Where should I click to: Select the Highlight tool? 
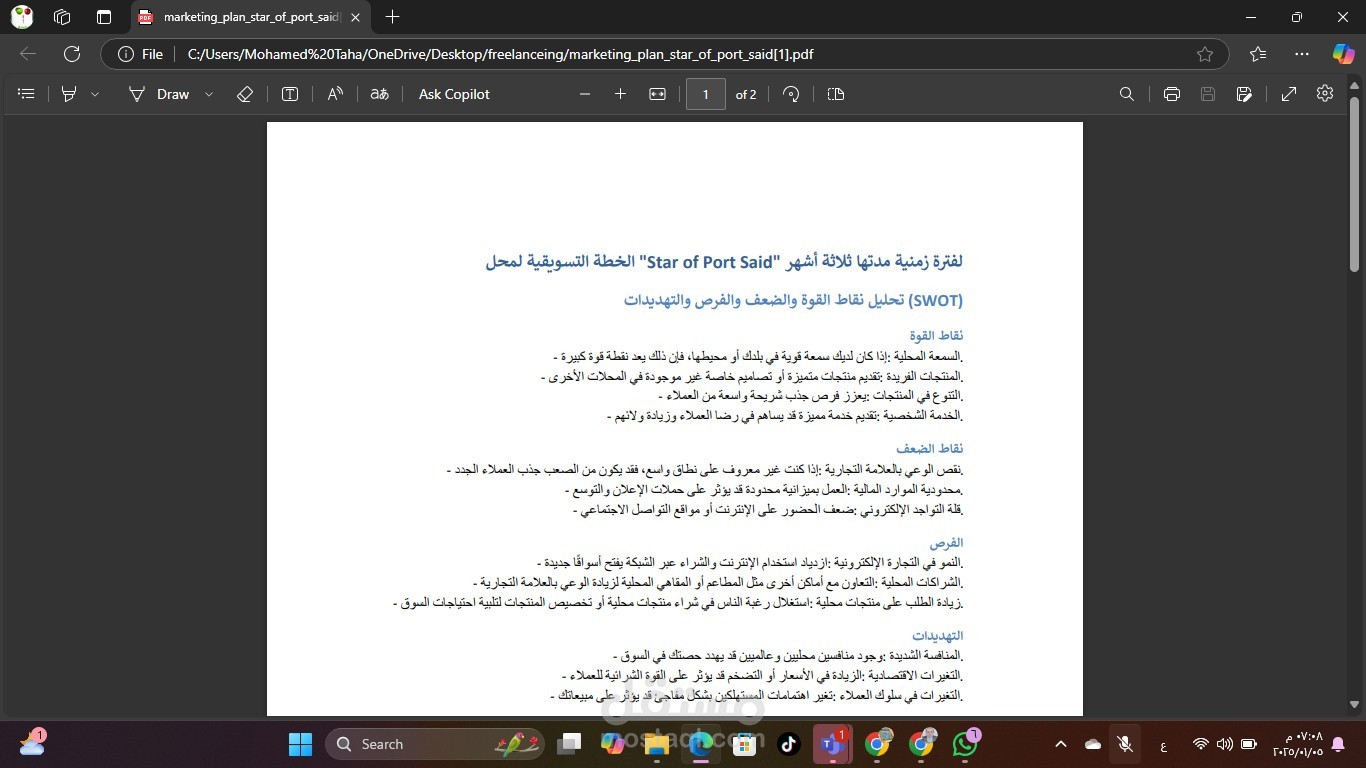coord(69,94)
